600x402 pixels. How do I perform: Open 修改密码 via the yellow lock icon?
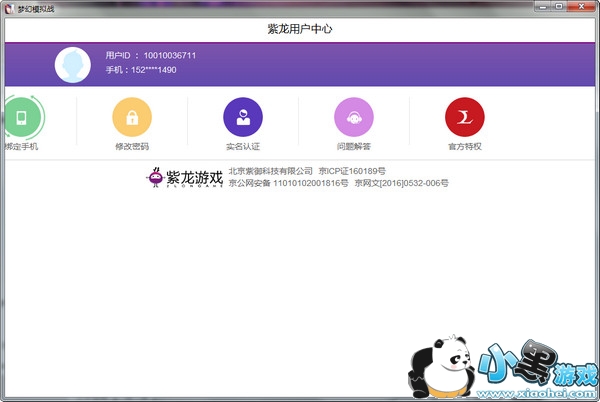[x=132, y=117]
